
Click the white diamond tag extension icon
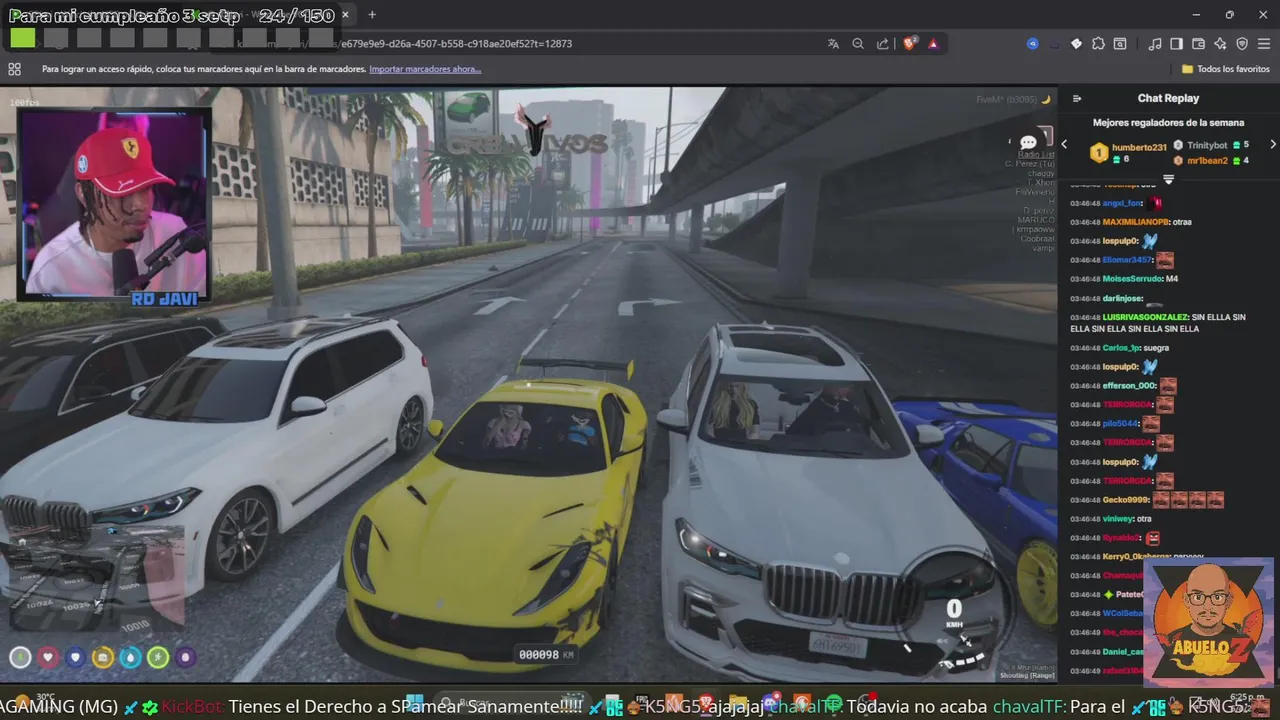tap(1077, 44)
